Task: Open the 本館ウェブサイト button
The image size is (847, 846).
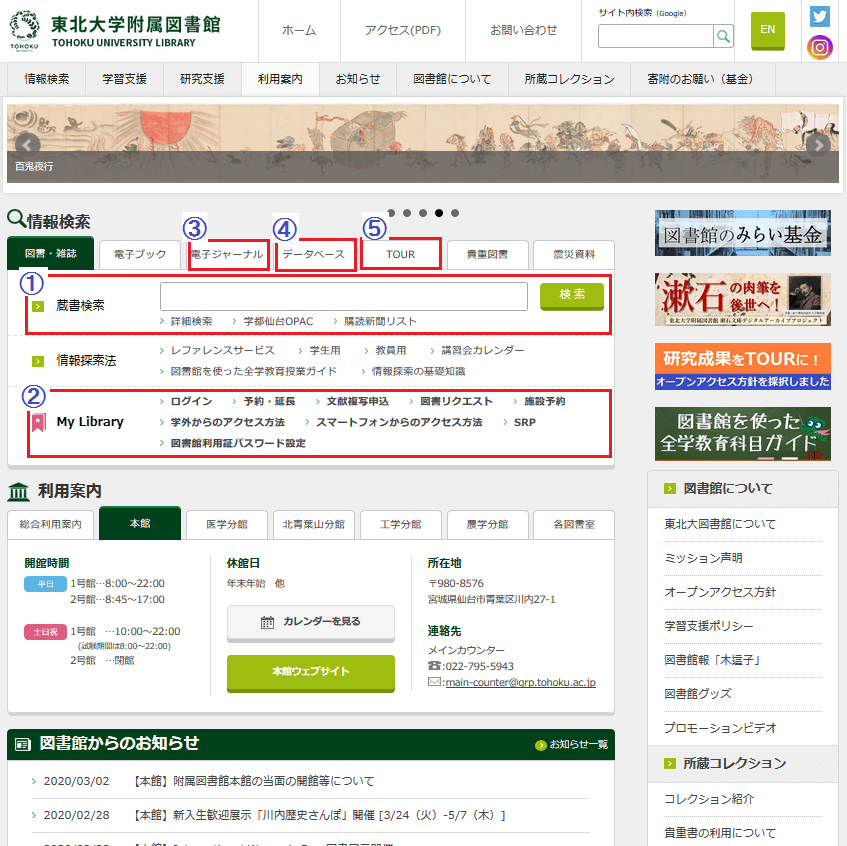Action: coord(310,671)
